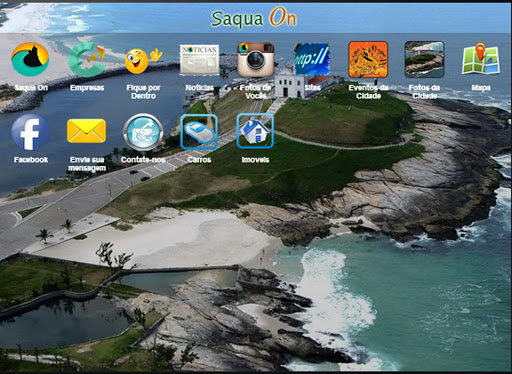
Task: Click the Mapa text label
Action: tap(481, 88)
